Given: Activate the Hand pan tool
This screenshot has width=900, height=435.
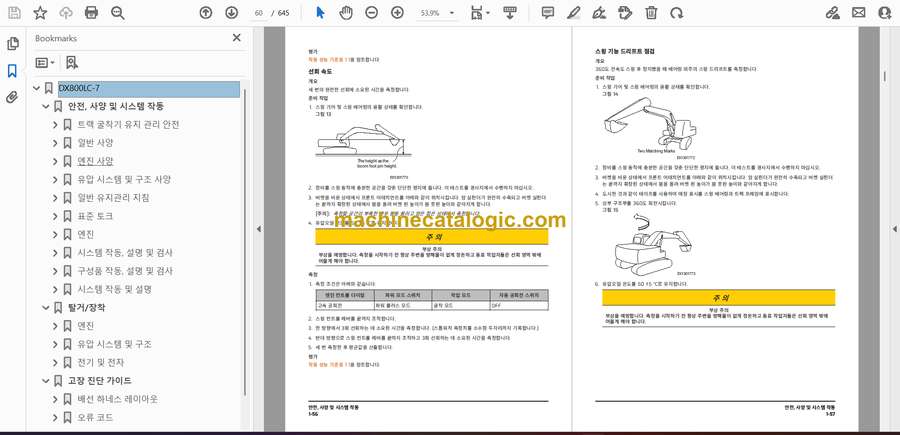Looking at the screenshot, I should coord(346,13).
